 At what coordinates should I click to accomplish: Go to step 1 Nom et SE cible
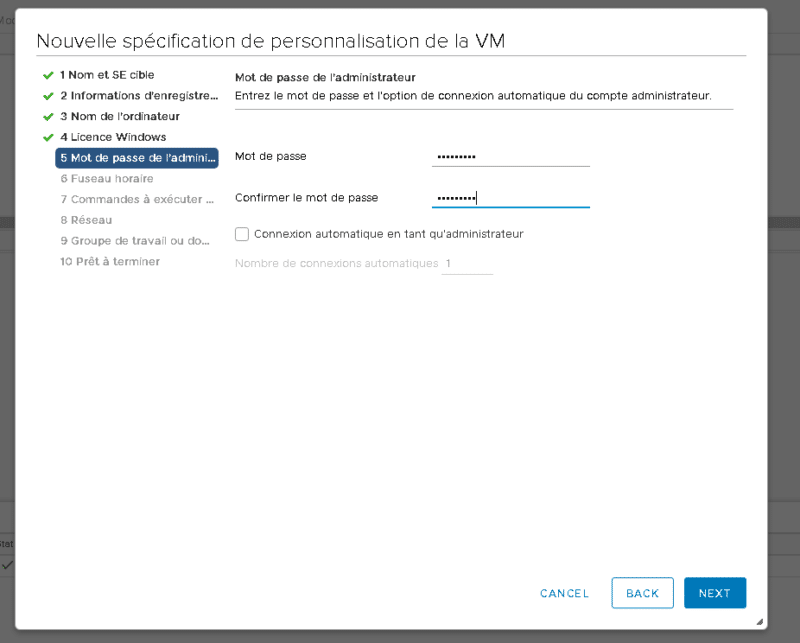click(107, 75)
